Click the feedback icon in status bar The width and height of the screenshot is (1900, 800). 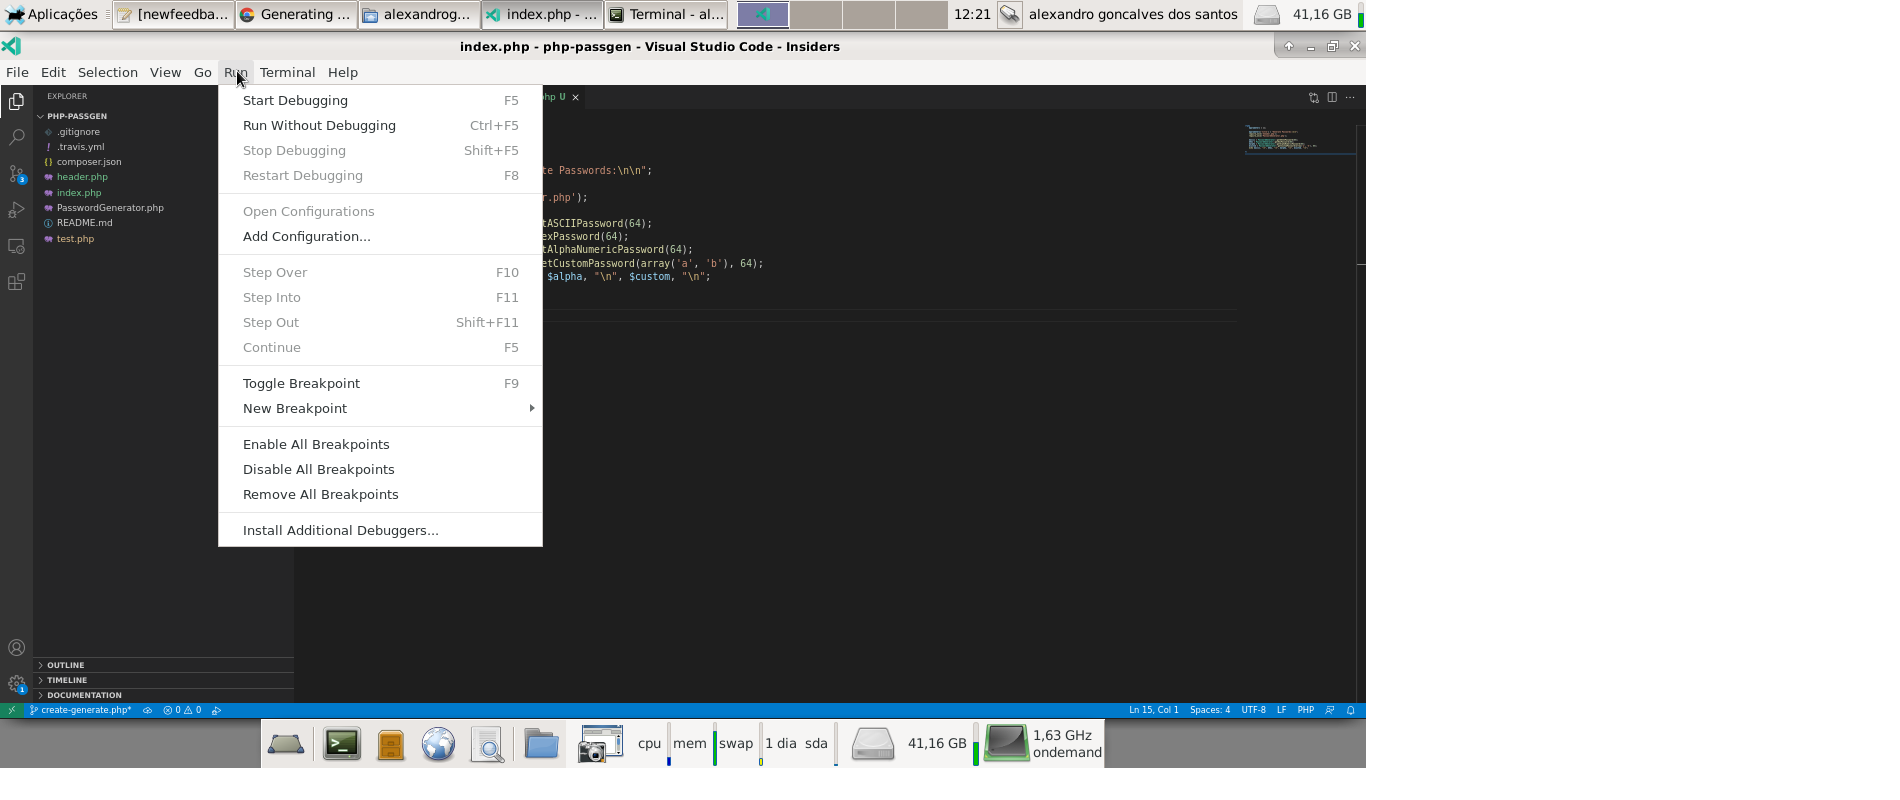[x=1329, y=710]
